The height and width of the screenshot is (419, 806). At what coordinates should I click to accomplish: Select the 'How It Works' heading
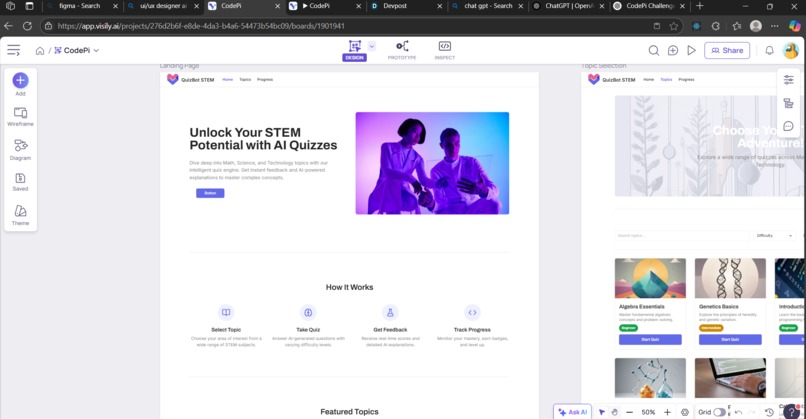[x=350, y=287]
